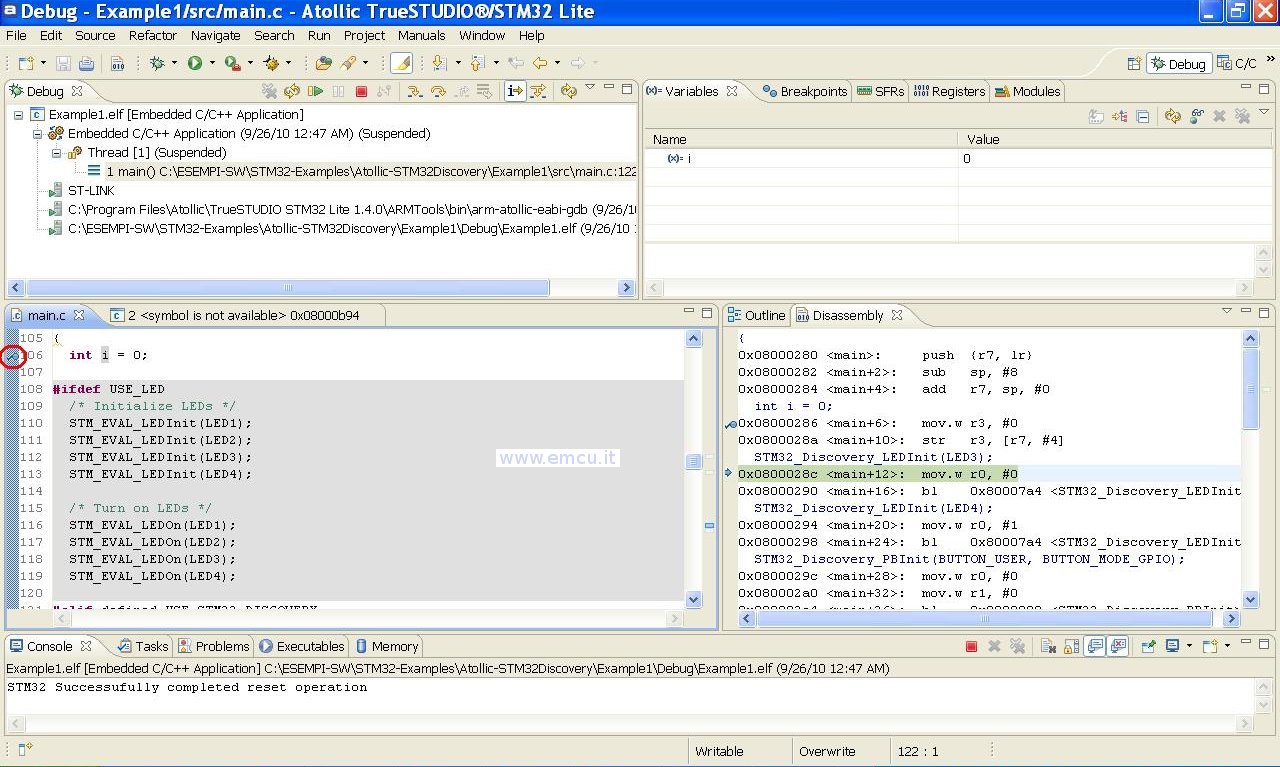Click the red Terminate icon in Console toolbar

(x=971, y=646)
